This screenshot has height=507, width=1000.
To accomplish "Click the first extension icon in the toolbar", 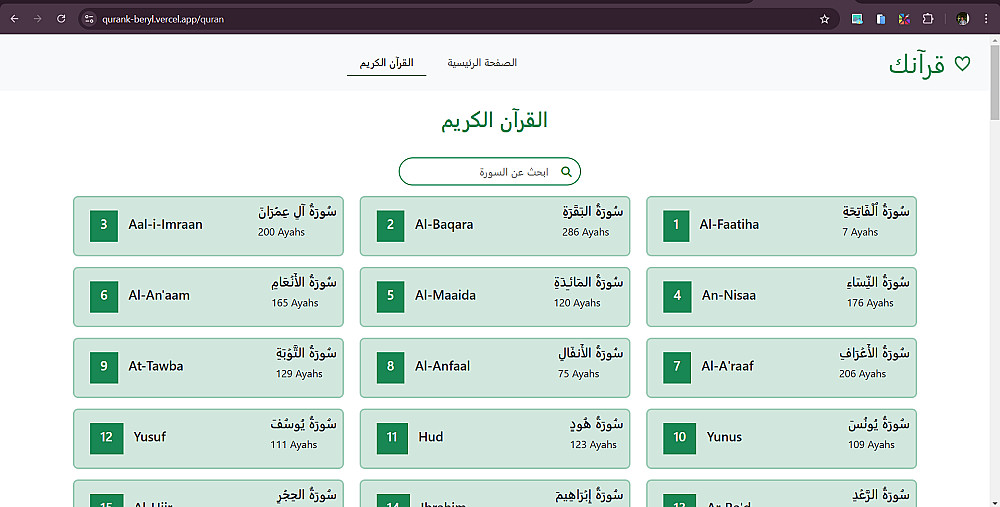I will [857, 19].
